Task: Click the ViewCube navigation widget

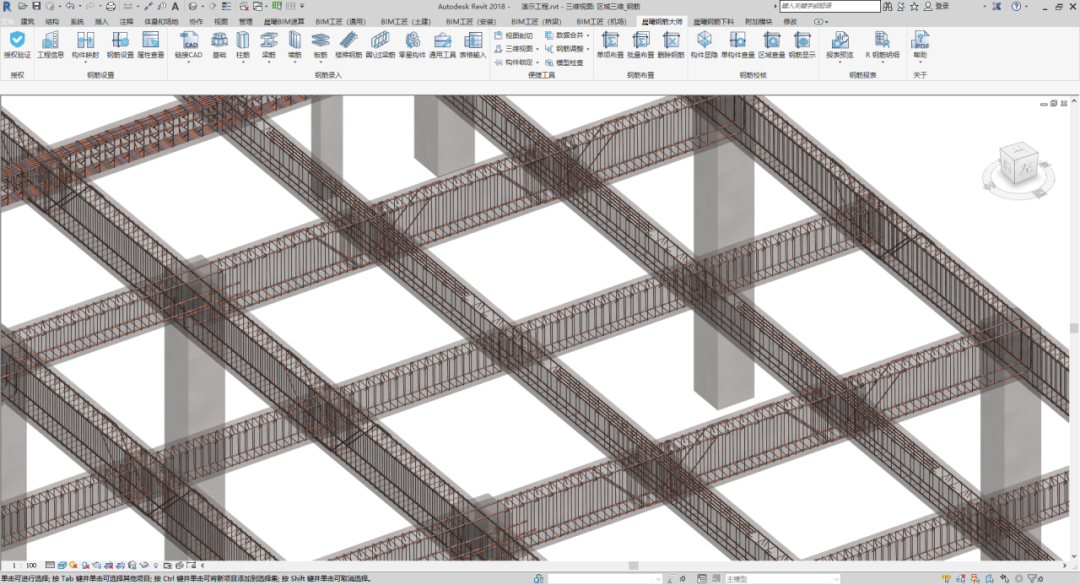Action: click(x=1018, y=168)
